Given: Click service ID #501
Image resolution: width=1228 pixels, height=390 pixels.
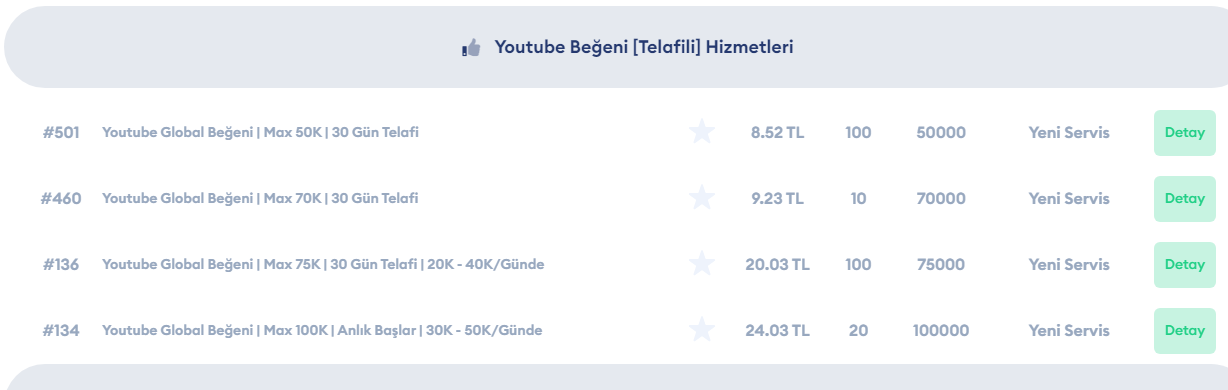Looking at the screenshot, I should point(61,132).
